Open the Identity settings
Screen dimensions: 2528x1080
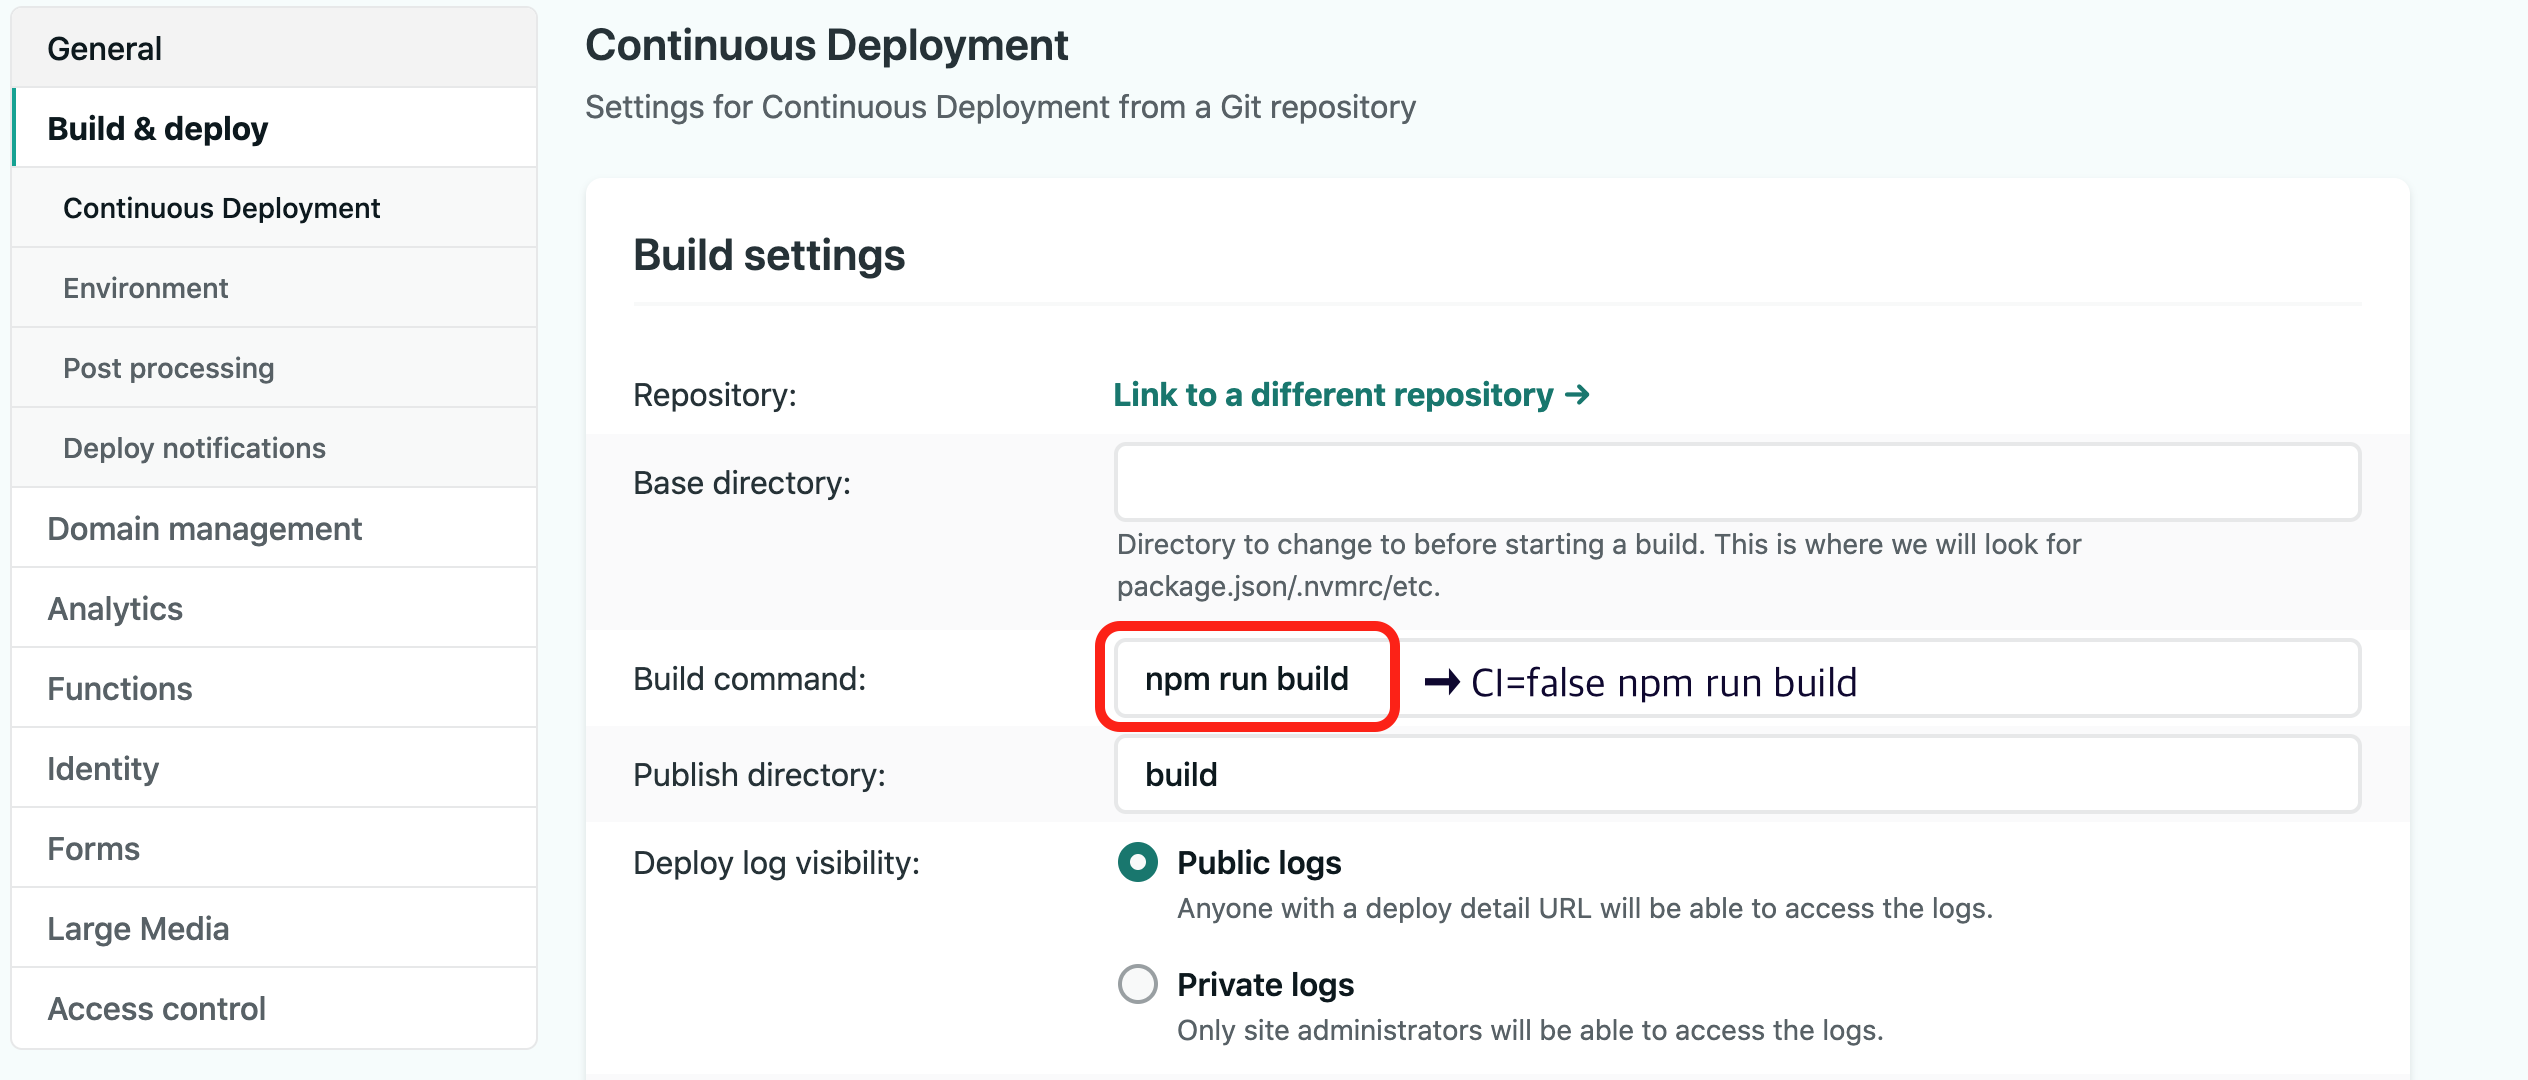tap(103, 768)
